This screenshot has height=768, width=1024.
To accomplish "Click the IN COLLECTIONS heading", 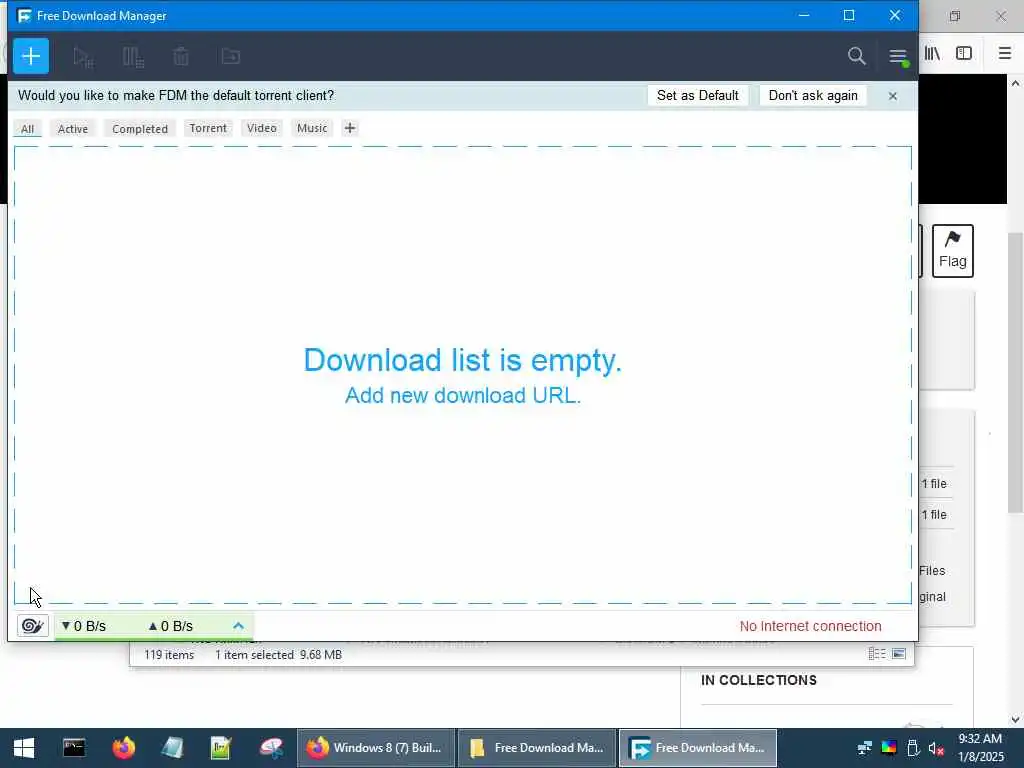I will click(x=759, y=680).
